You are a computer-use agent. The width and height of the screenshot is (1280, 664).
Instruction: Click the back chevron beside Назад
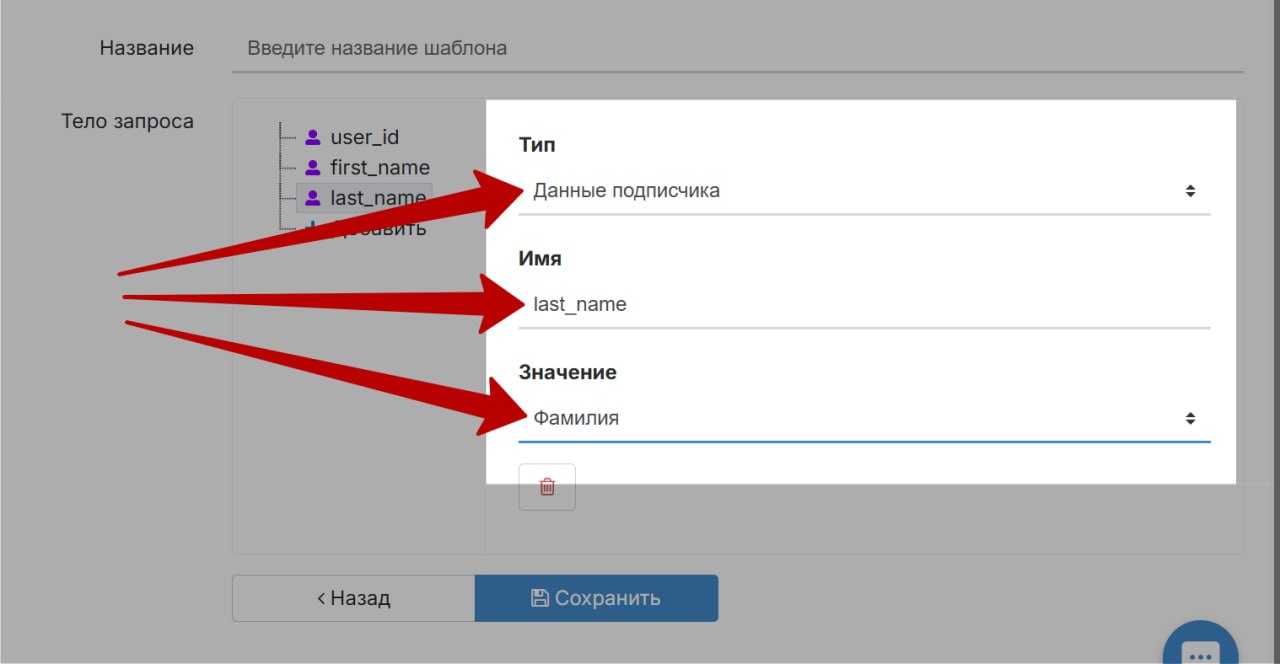coord(321,598)
